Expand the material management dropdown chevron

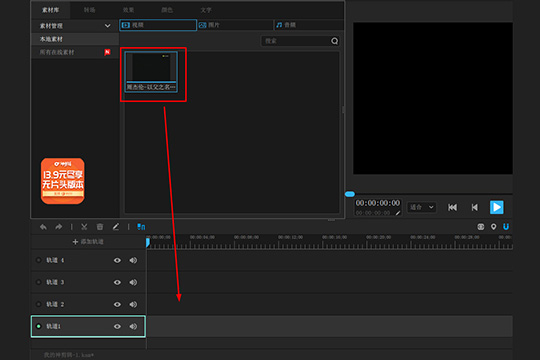[107, 26]
